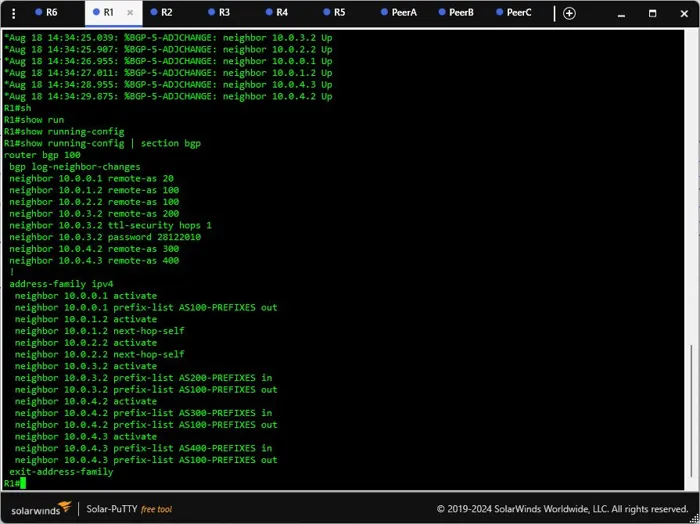Open the three-dot Solar-PuTTY menu
The height and width of the screenshot is (524, 700).
(x=14, y=13)
